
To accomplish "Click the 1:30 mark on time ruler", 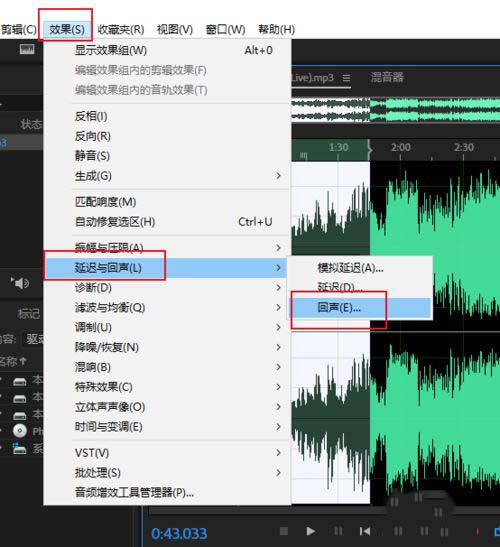I will tap(338, 147).
